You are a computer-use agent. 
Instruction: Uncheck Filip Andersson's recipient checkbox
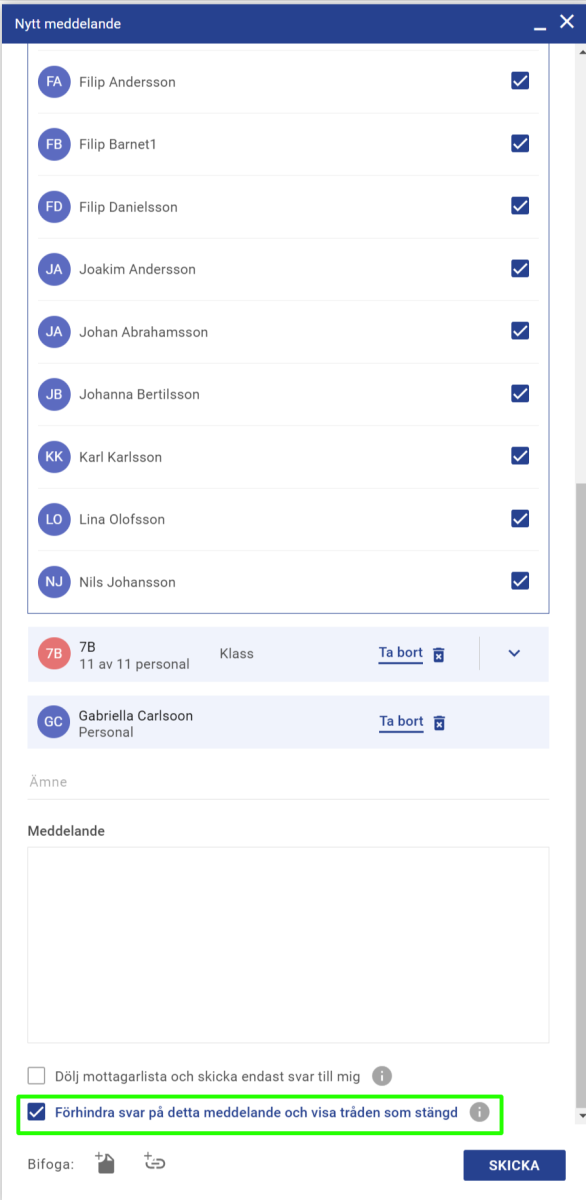point(520,81)
